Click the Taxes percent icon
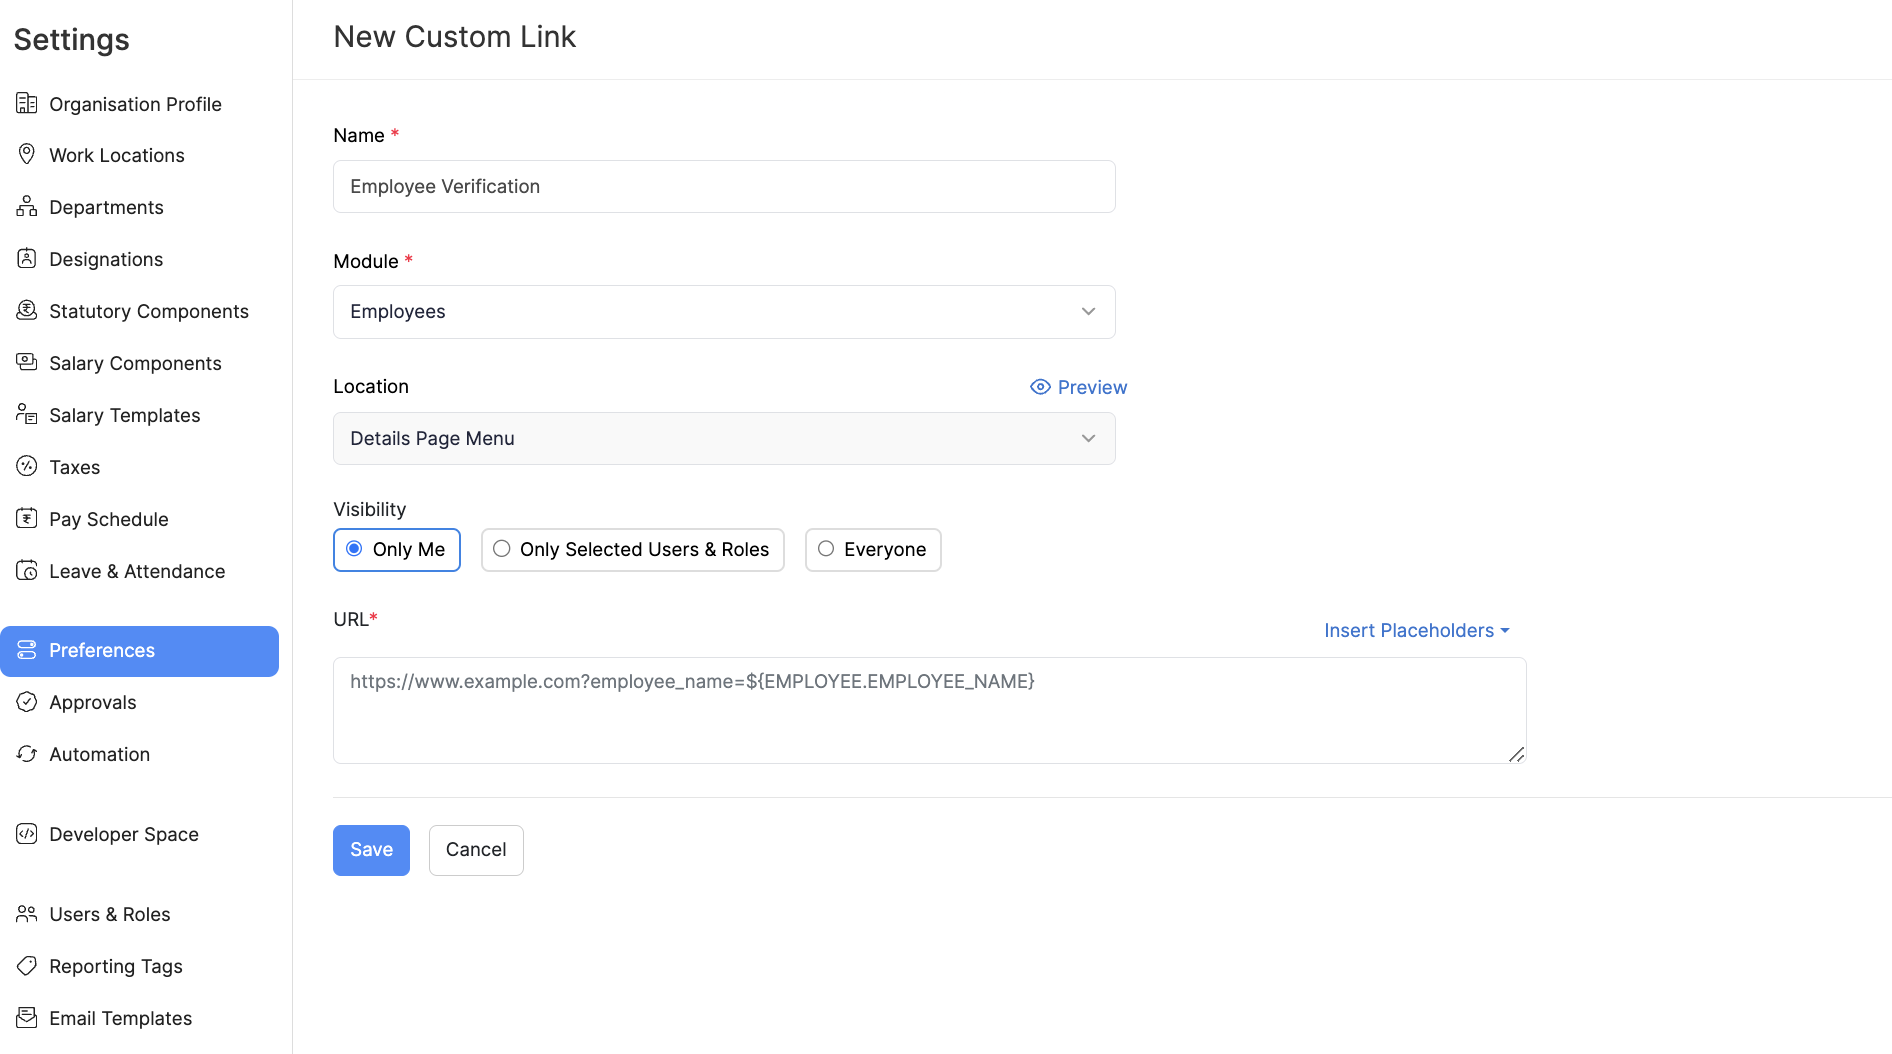This screenshot has height=1054, width=1892. [27, 466]
